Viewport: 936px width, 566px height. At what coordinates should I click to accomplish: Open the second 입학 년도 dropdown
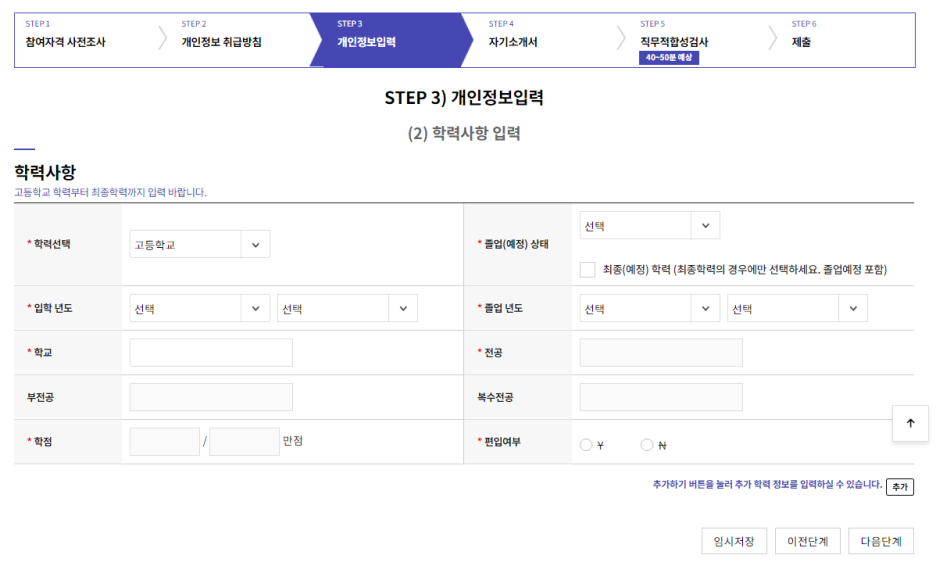point(347,309)
